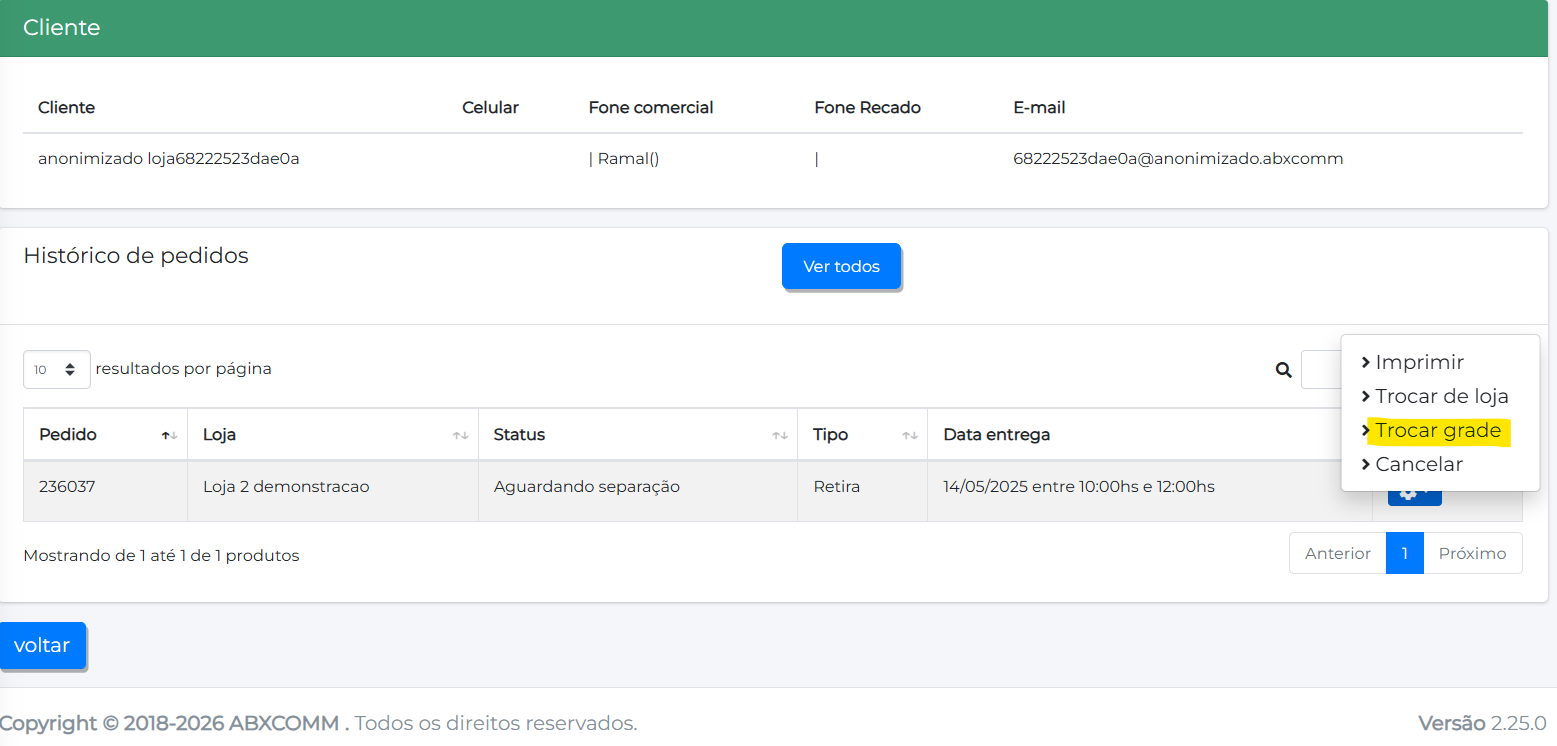
Task: Sort the table by Loja column arrows
Action: (x=460, y=435)
